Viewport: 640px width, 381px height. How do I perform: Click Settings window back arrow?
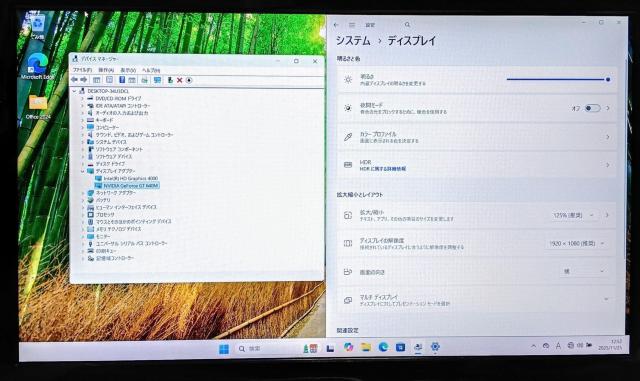click(x=336, y=25)
